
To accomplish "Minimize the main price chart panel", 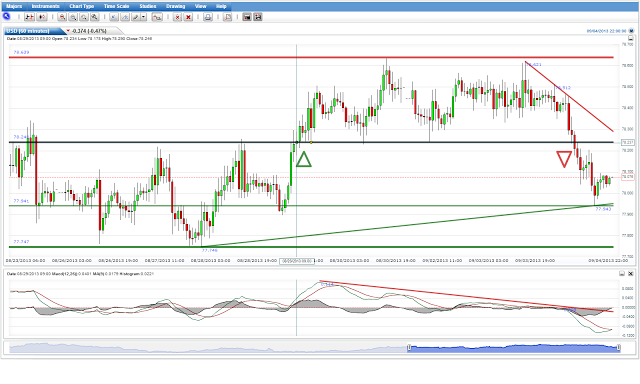I will click(x=631, y=38).
